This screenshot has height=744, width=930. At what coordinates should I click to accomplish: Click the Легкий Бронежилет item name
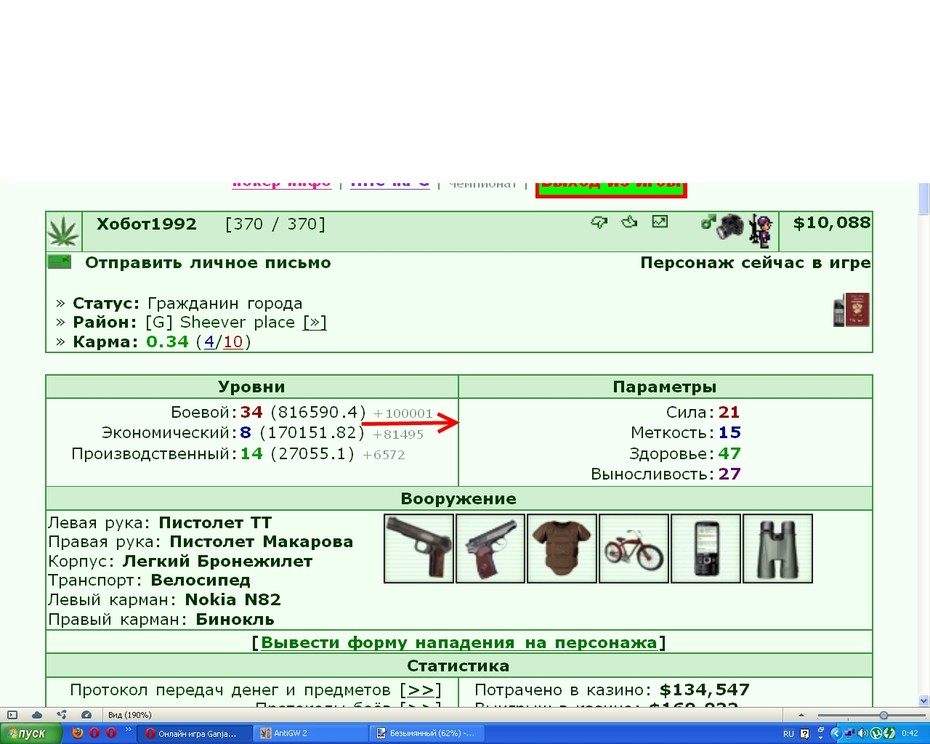pyautogui.click(x=218, y=561)
